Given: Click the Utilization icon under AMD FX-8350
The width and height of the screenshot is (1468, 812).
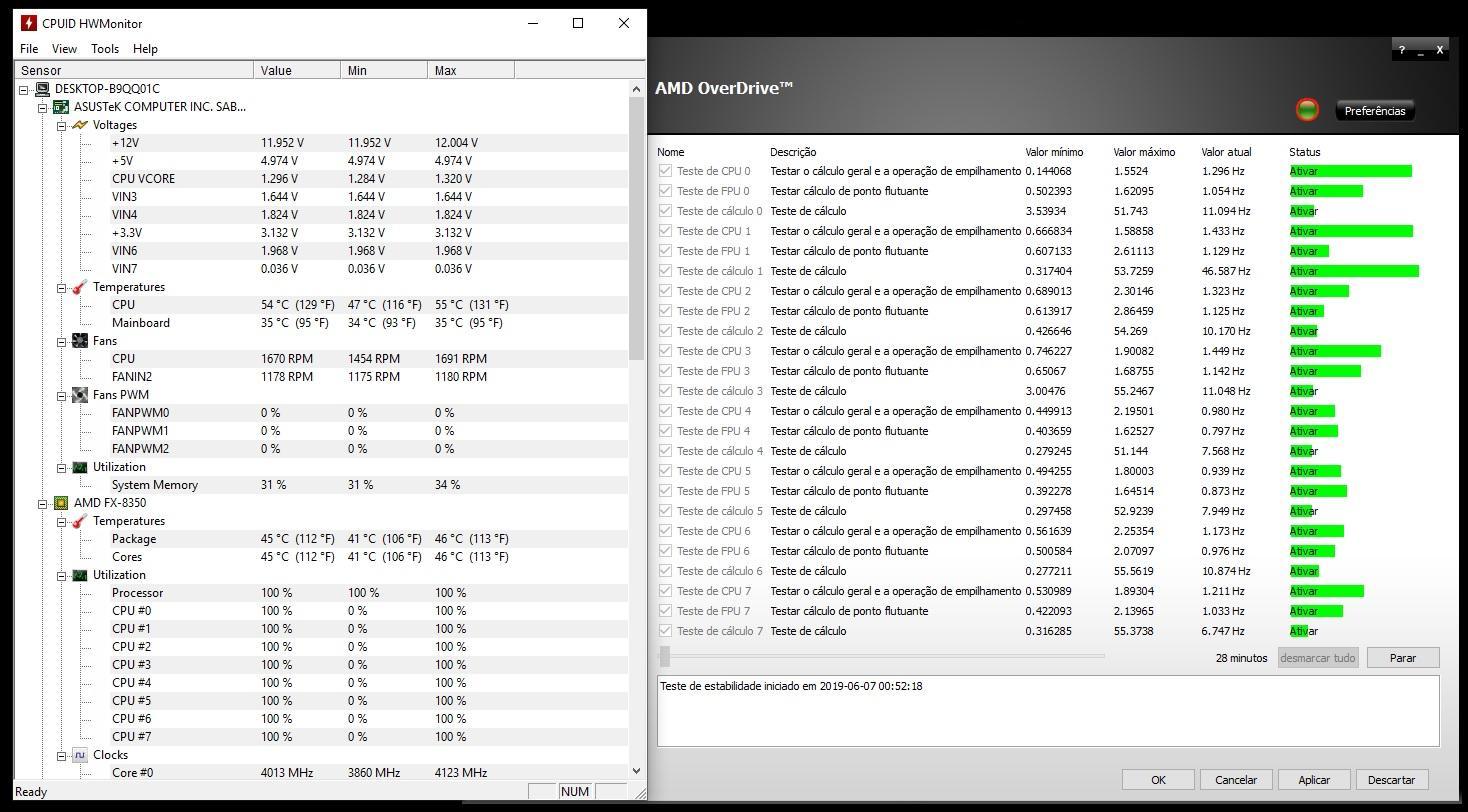Looking at the screenshot, I should [x=80, y=575].
